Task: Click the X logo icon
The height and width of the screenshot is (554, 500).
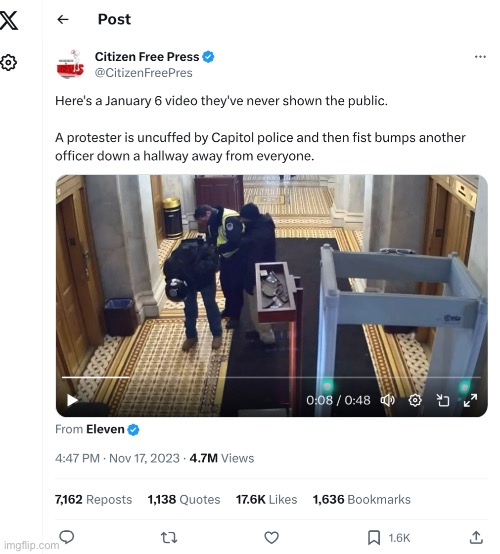Action: pyautogui.click(x=8, y=20)
